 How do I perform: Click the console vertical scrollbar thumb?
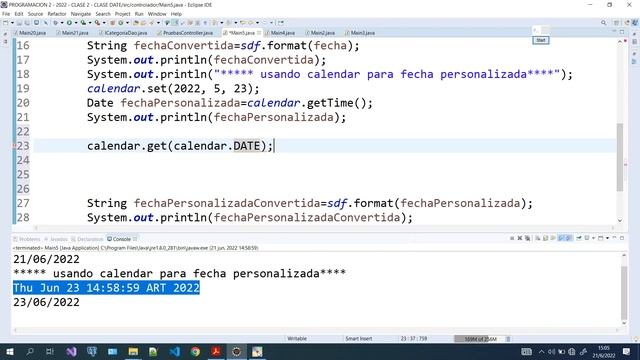coord(624,293)
